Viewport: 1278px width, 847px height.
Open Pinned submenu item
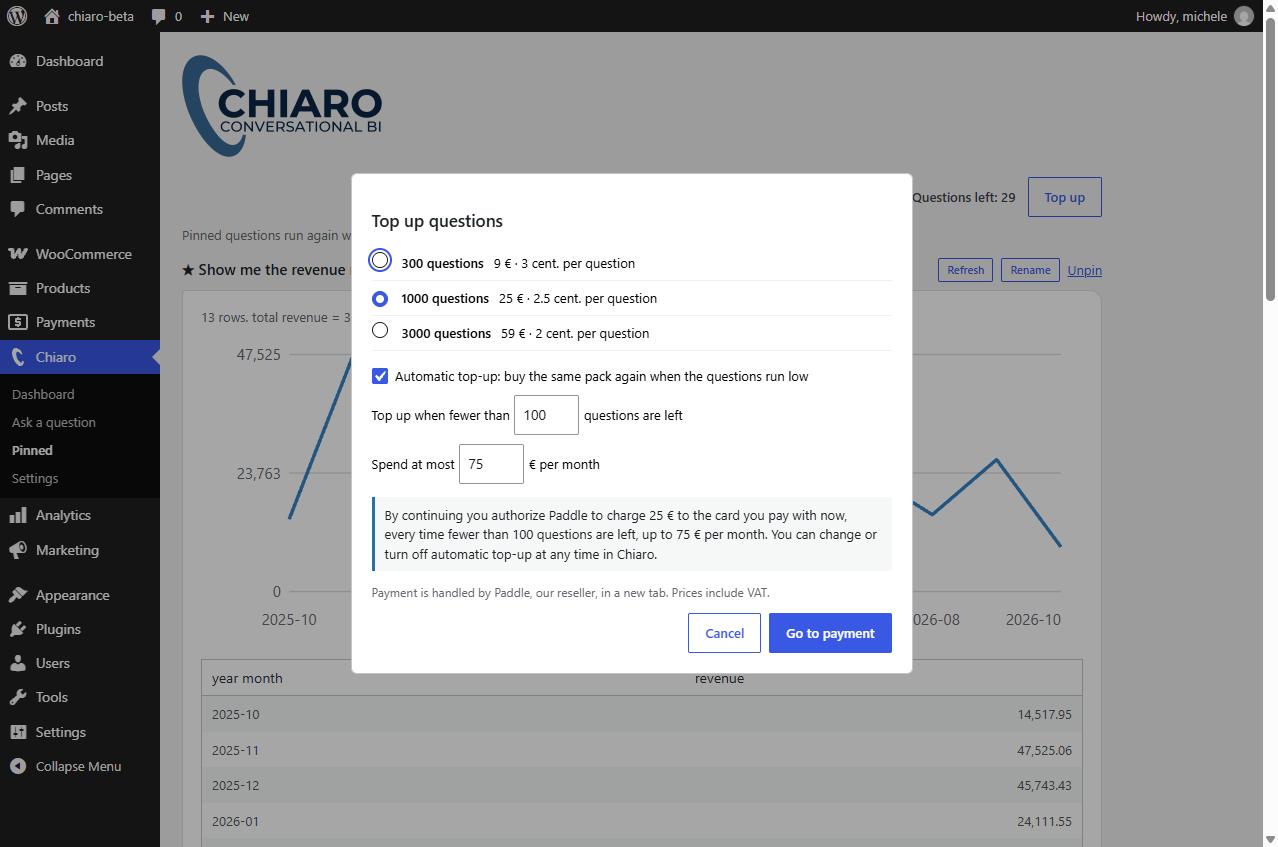tap(32, 450)
